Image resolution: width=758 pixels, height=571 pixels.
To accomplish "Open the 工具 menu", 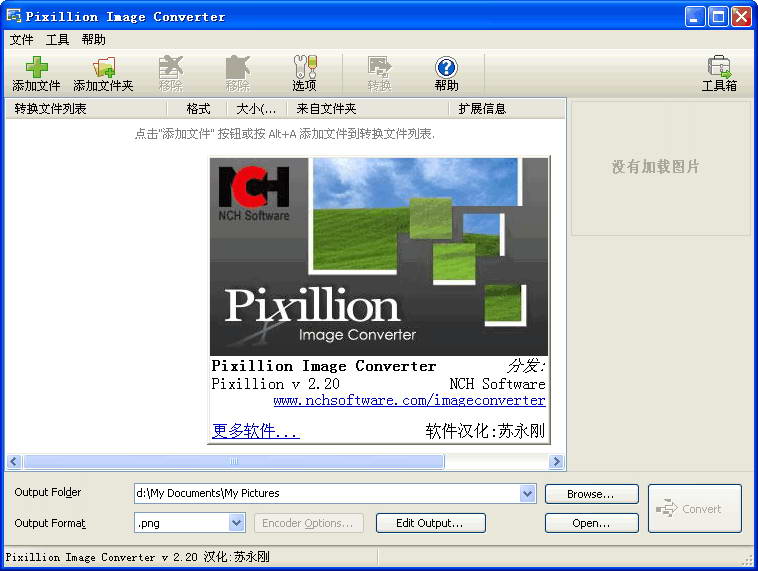I will point(58,40).
